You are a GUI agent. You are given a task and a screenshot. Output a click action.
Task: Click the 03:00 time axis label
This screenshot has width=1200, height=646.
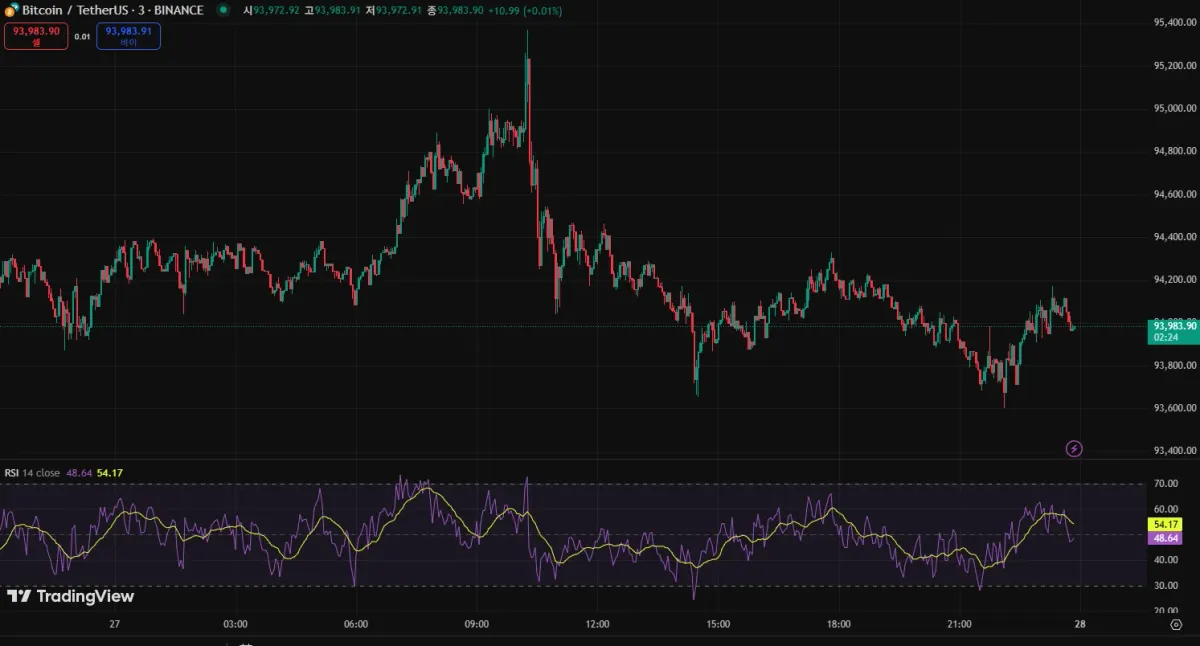tap(235, 624)
